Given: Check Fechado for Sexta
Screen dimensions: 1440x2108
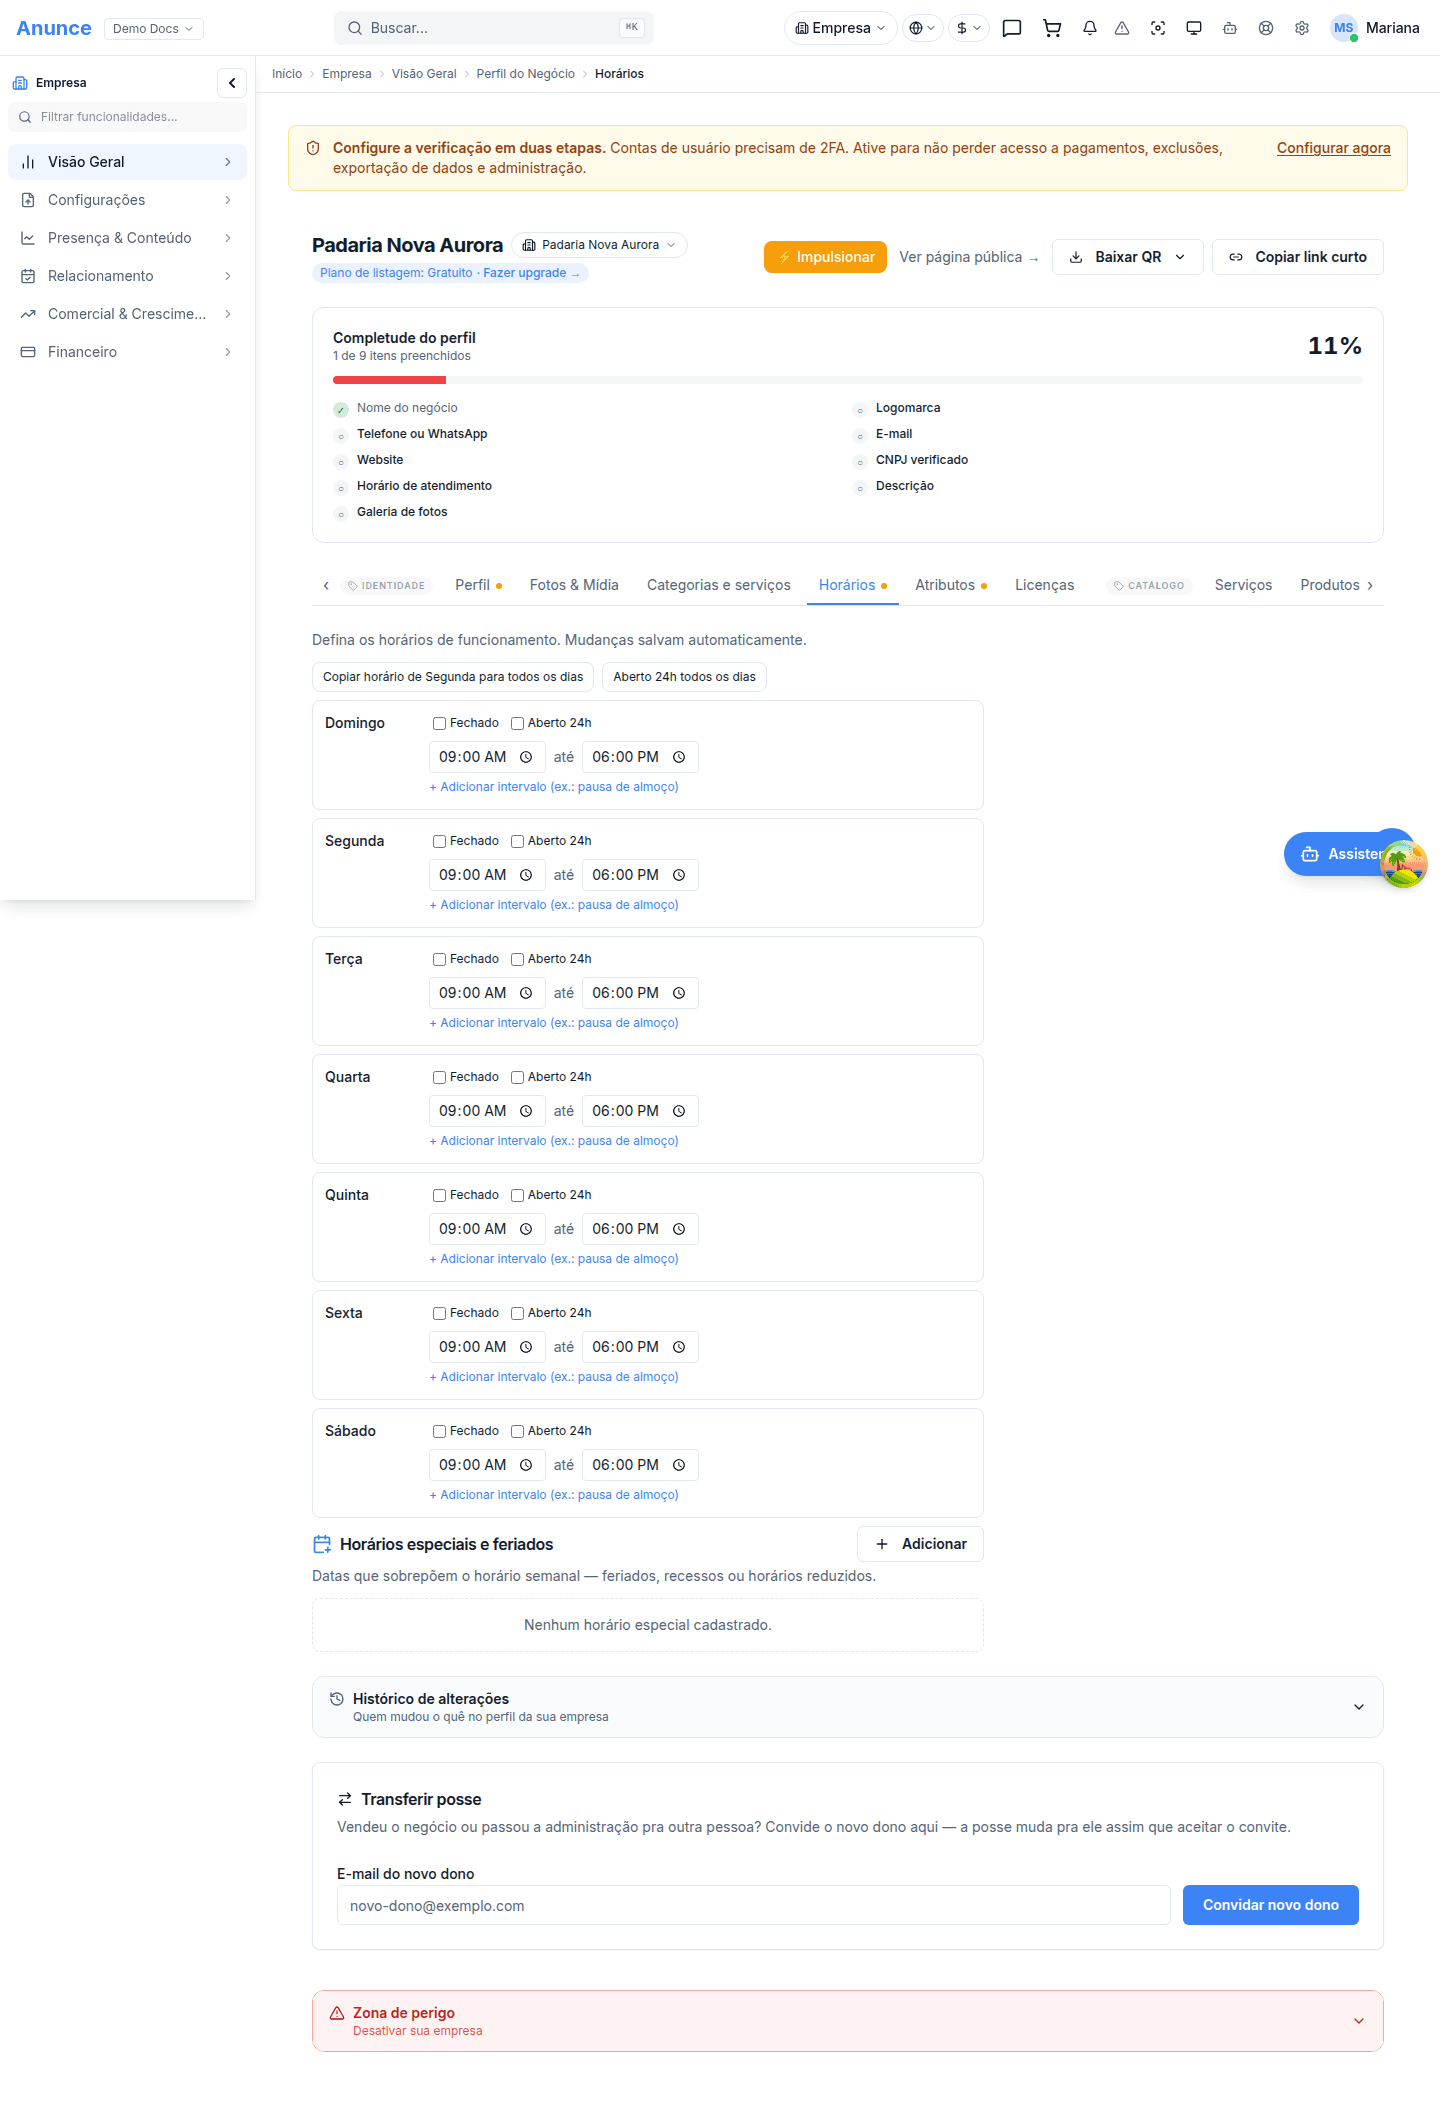Looking at the screenshot, I should click(x=439, y=1313).
